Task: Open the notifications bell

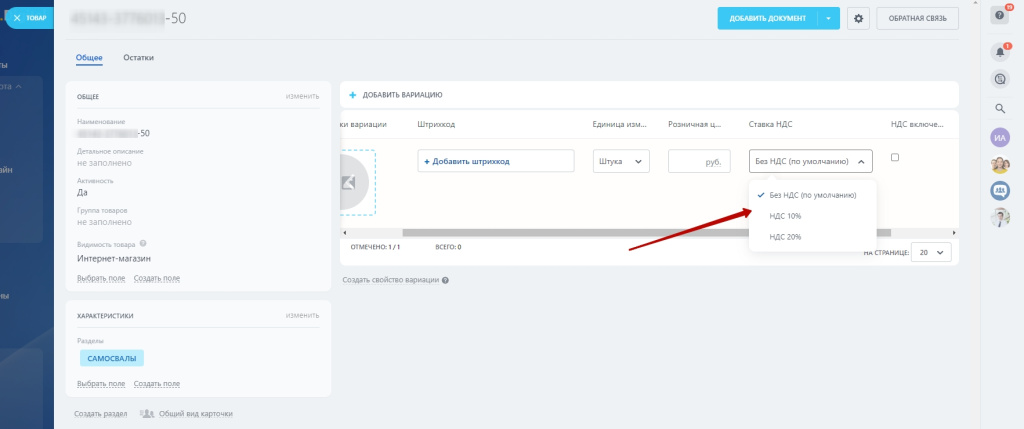Action: click(x=999, y=51)
